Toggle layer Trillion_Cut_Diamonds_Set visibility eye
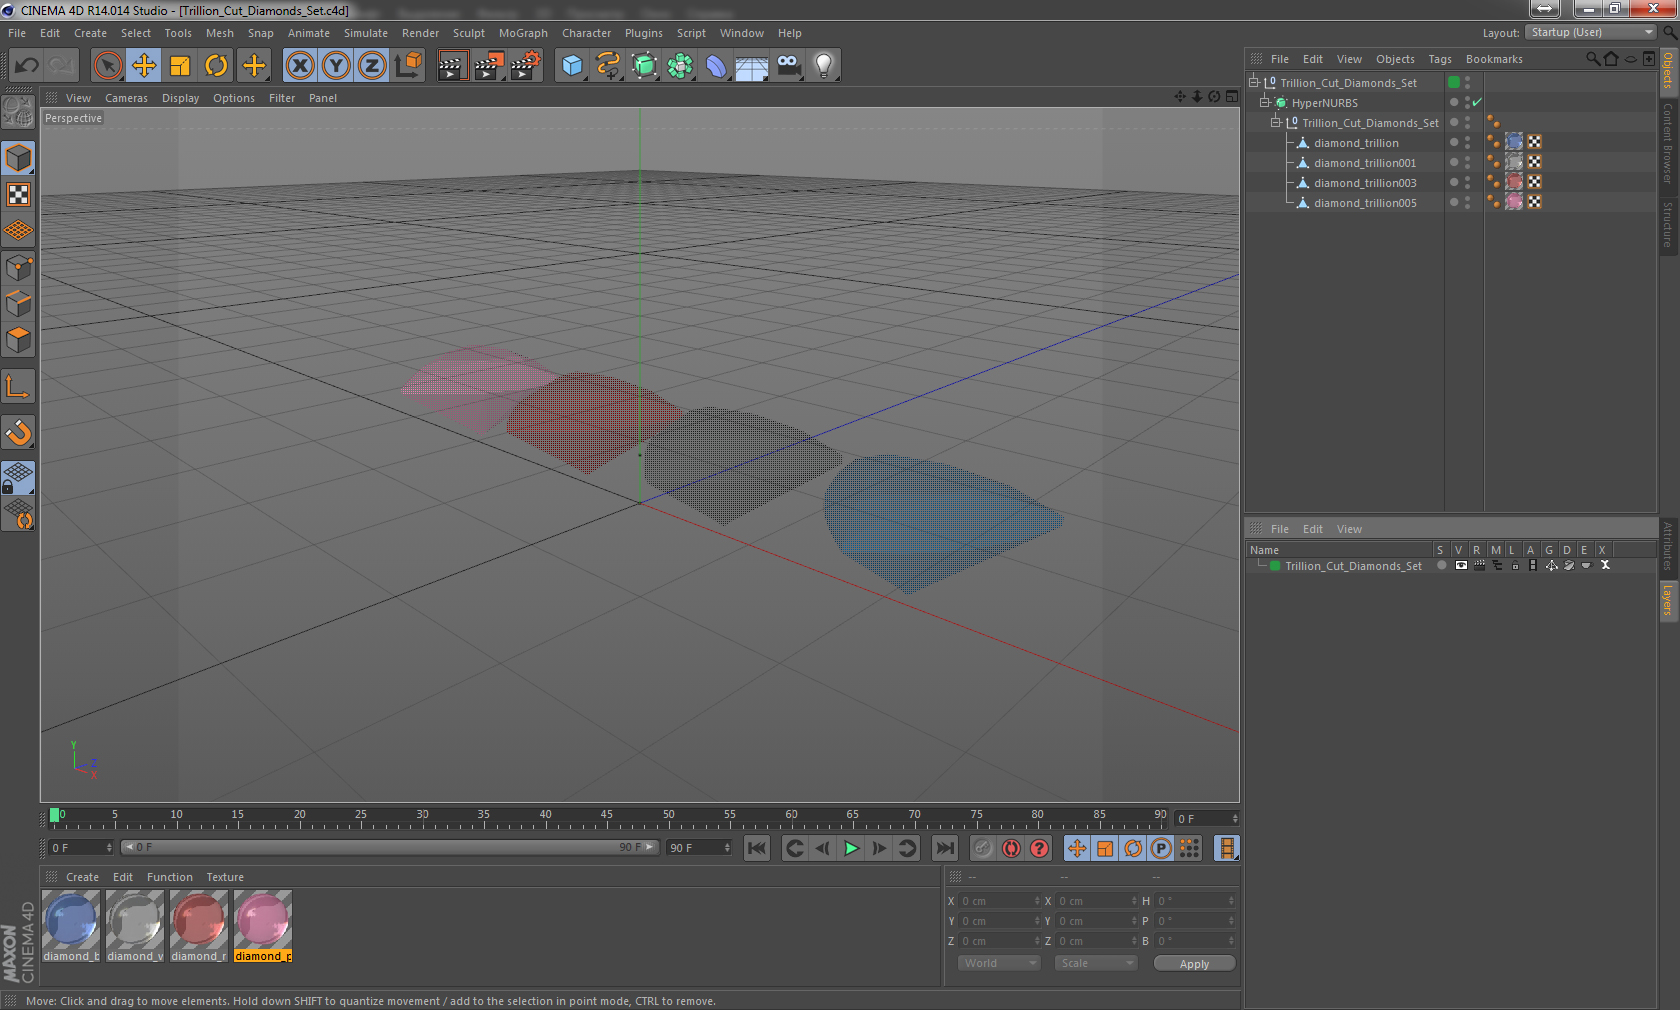The width and height of the screenshot is (1680, 1010). (x=1461, y=566)
